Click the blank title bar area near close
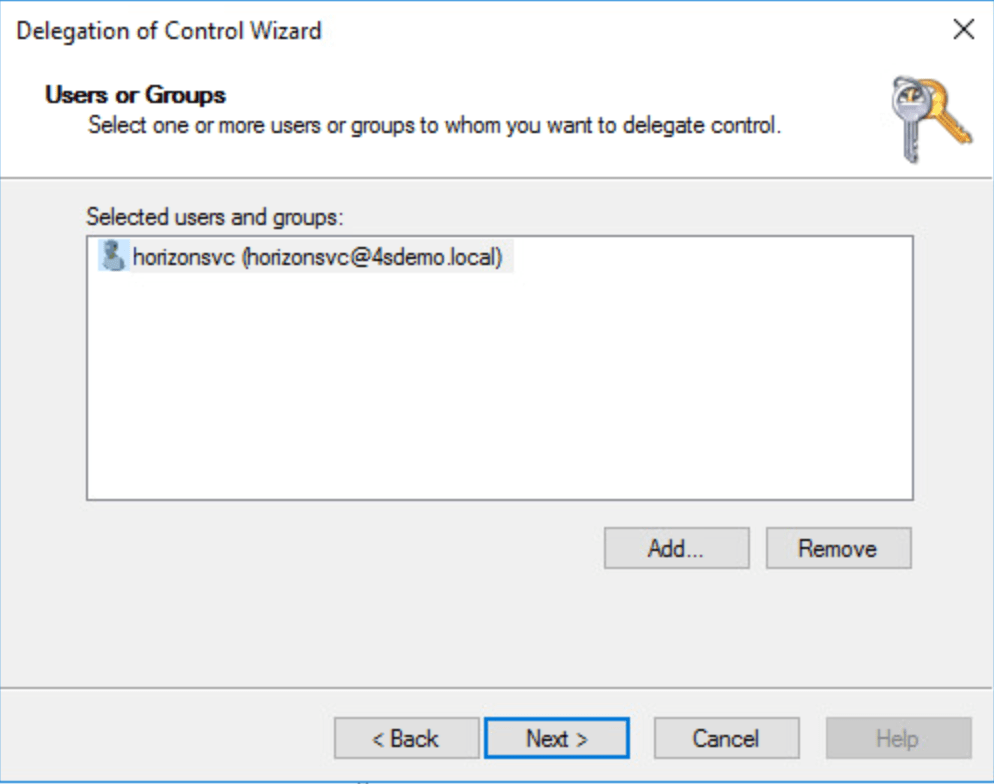 pyautogui.click(x=700, y=30)
